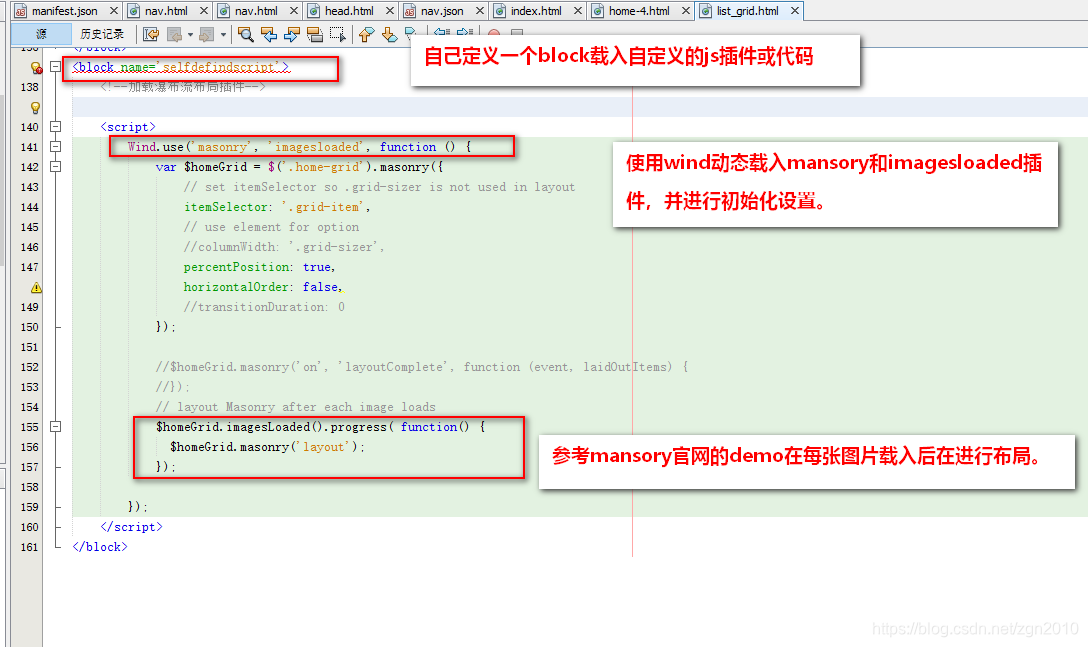Click the '//transitionDuration: 0' comment
Viewport: 1088px width, 647px height.
264,307
